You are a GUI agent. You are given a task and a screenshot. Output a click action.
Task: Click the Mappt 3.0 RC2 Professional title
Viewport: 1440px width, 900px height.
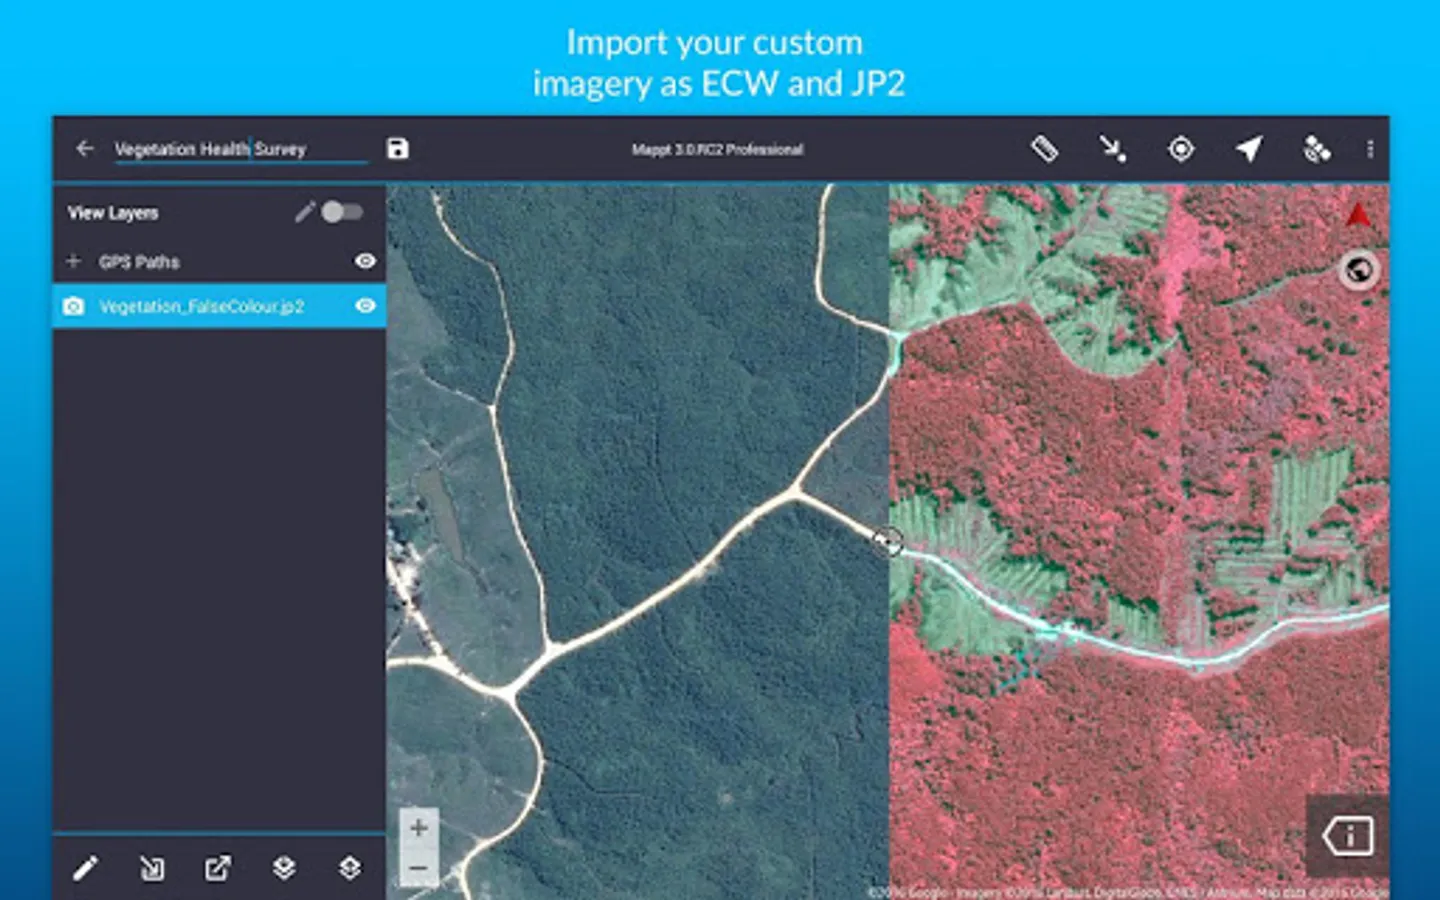(x=717, y=149)
